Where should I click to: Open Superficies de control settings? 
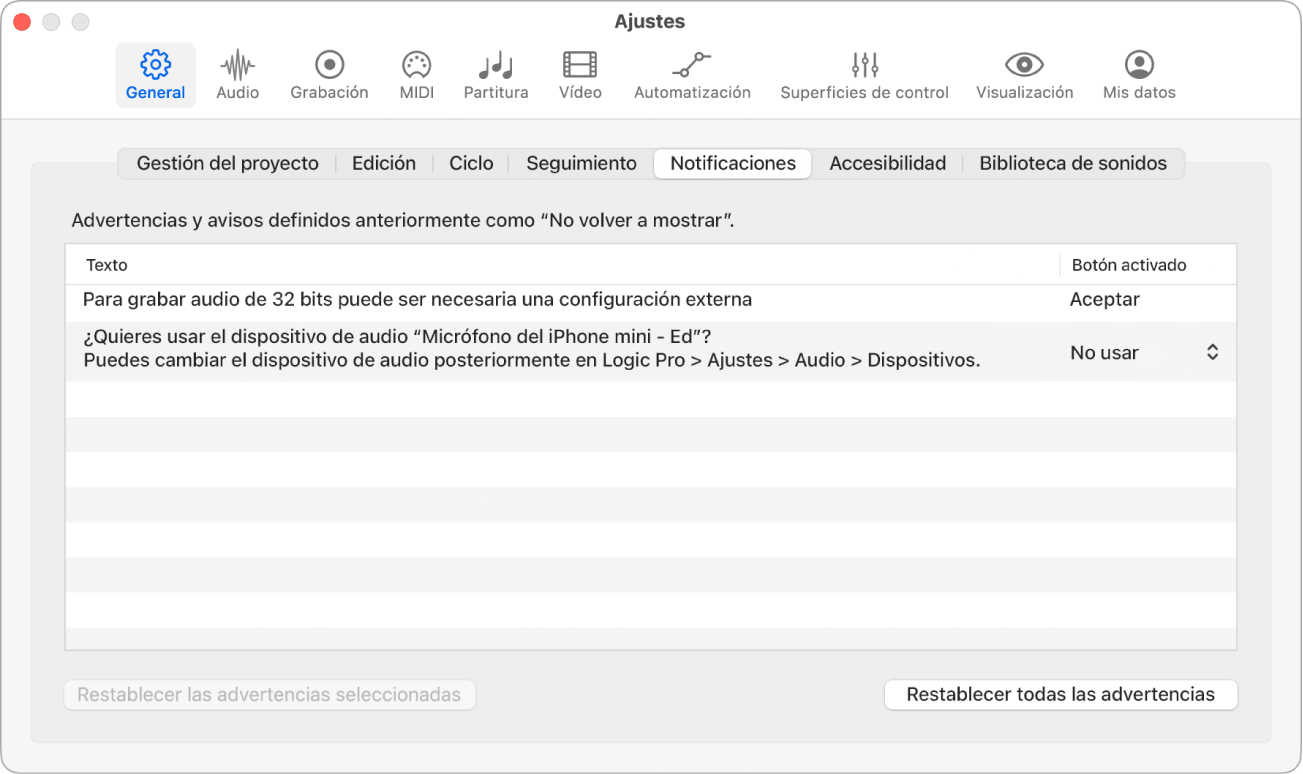click(x=863, y=74)
